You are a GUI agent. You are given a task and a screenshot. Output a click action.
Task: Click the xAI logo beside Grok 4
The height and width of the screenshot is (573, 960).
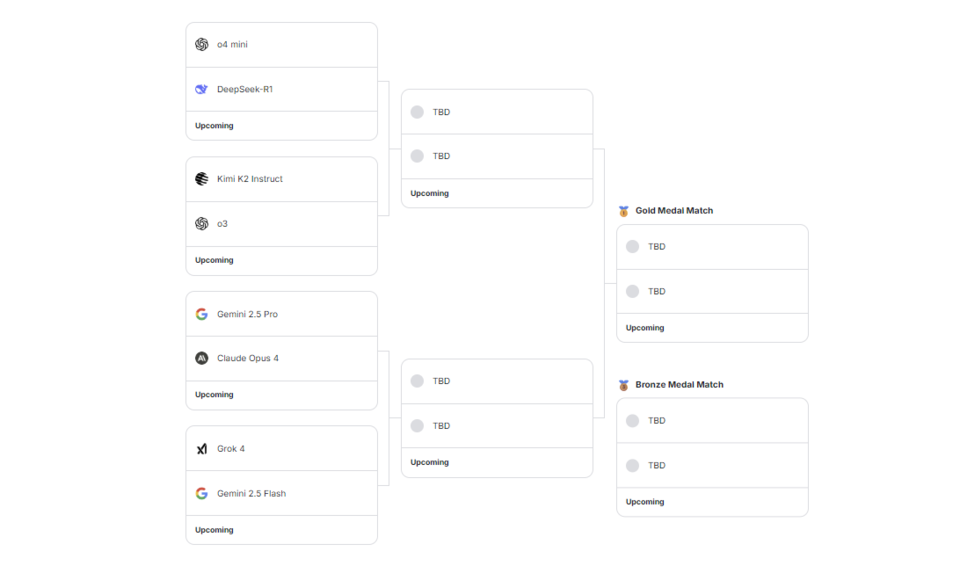click(202, 449)
